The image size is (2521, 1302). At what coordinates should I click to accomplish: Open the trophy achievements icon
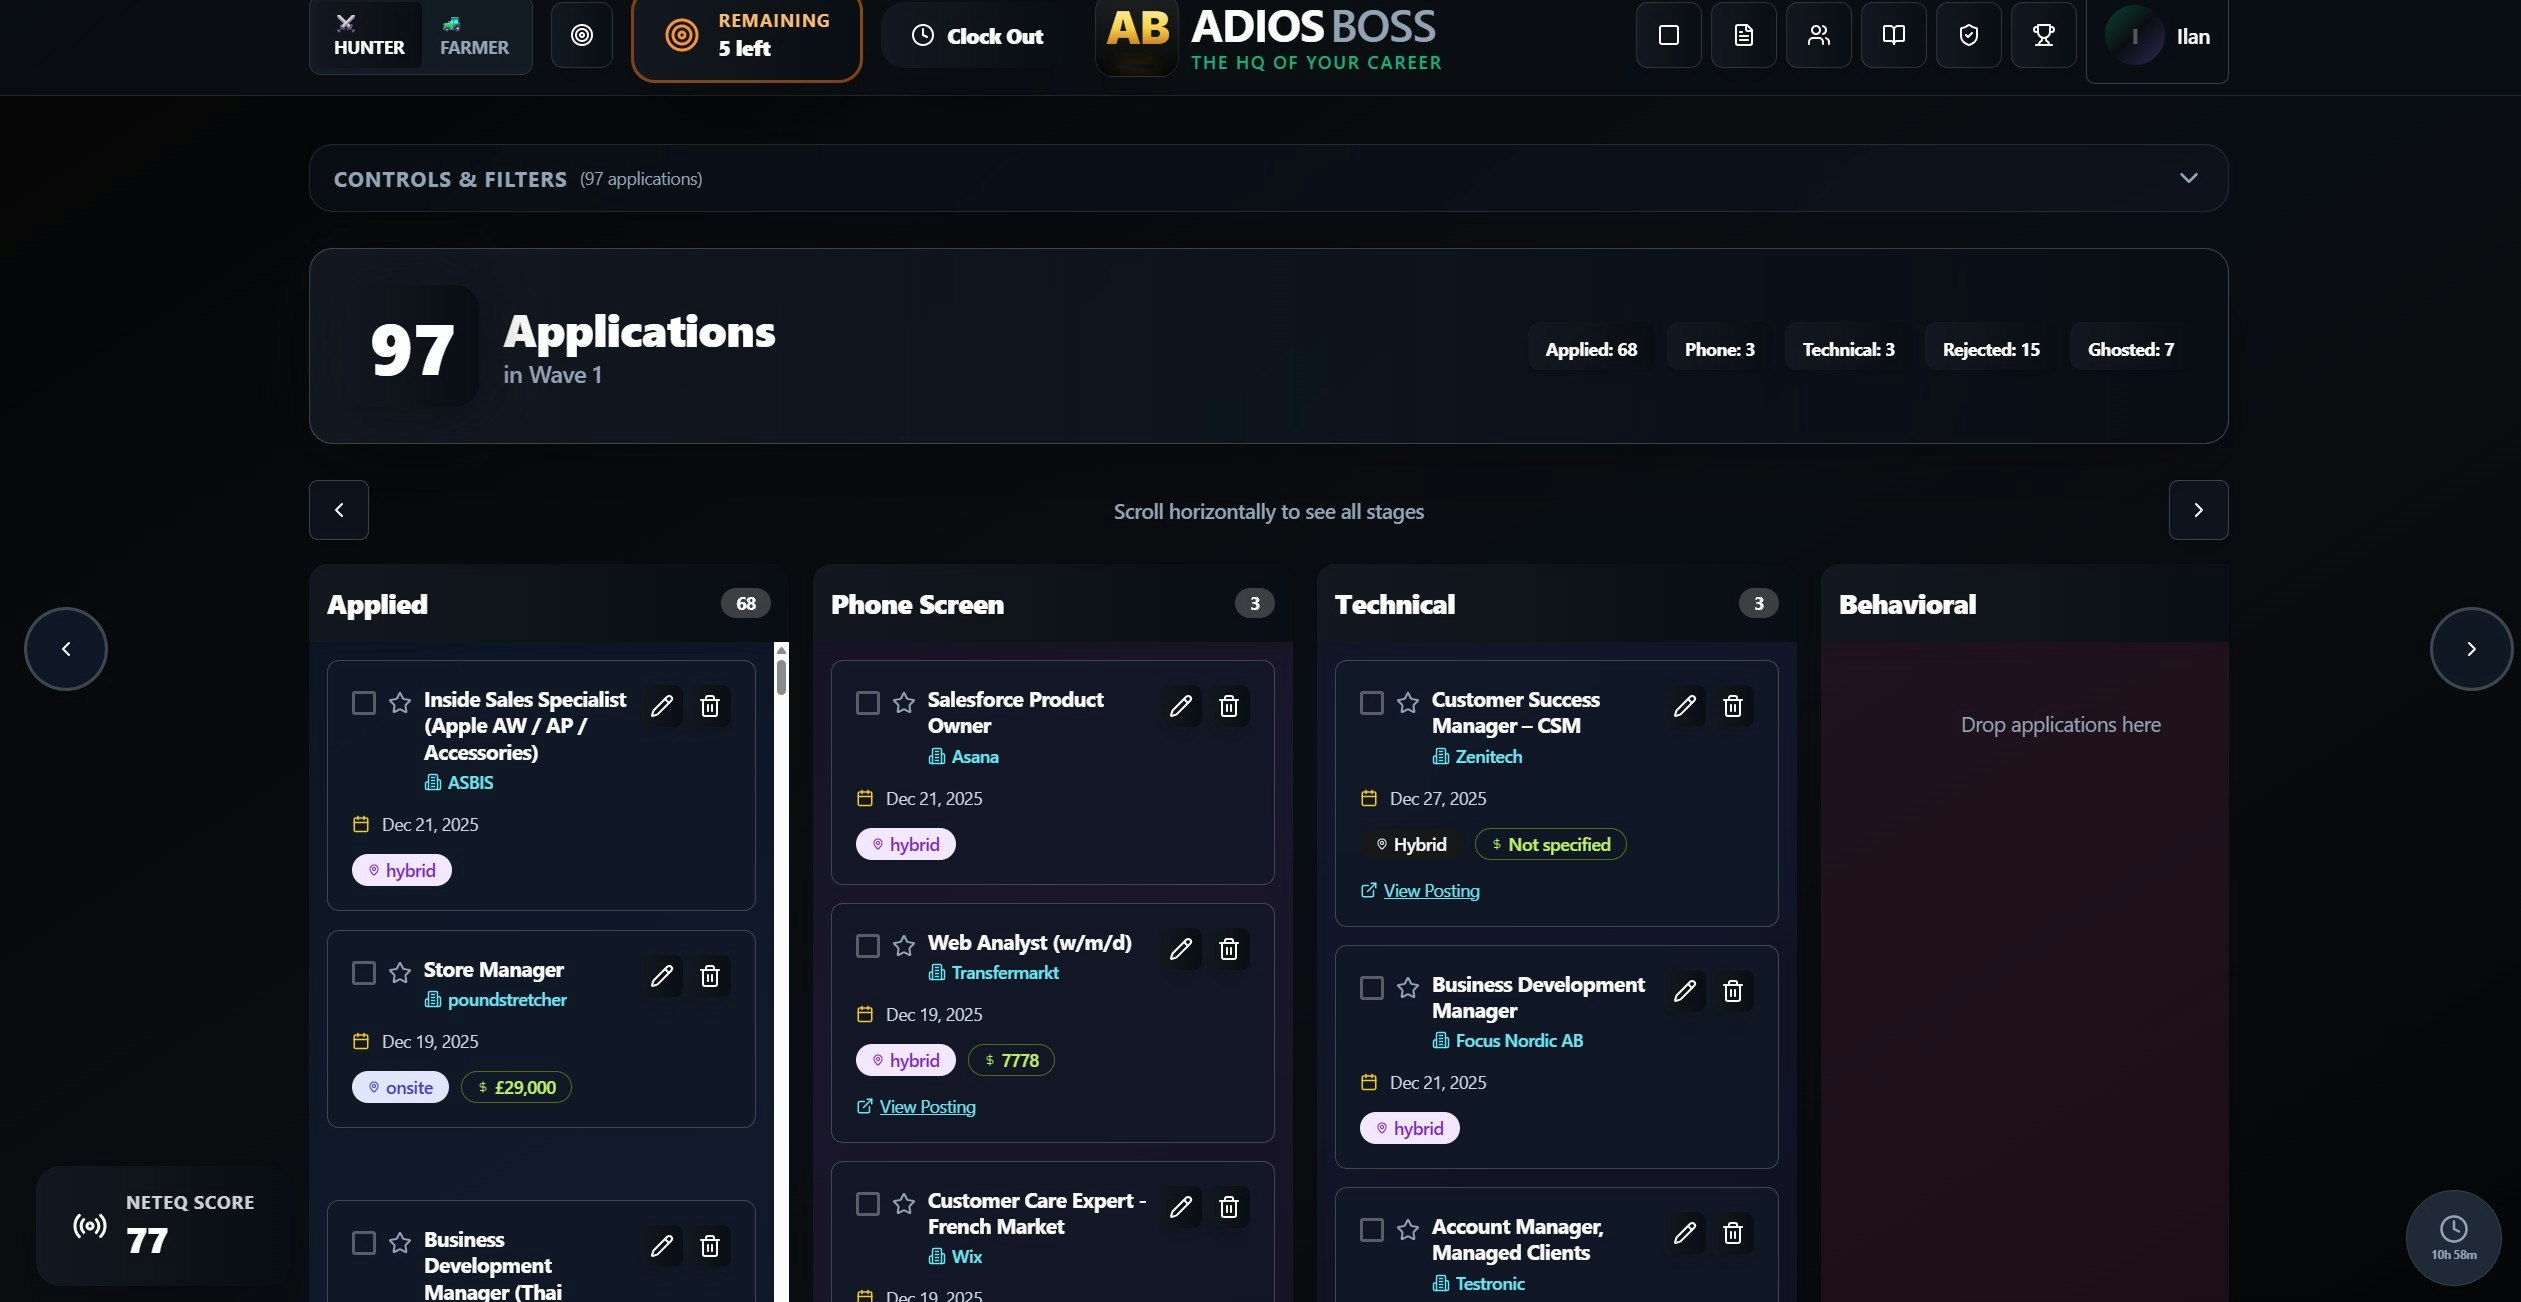click(2043, 35)
